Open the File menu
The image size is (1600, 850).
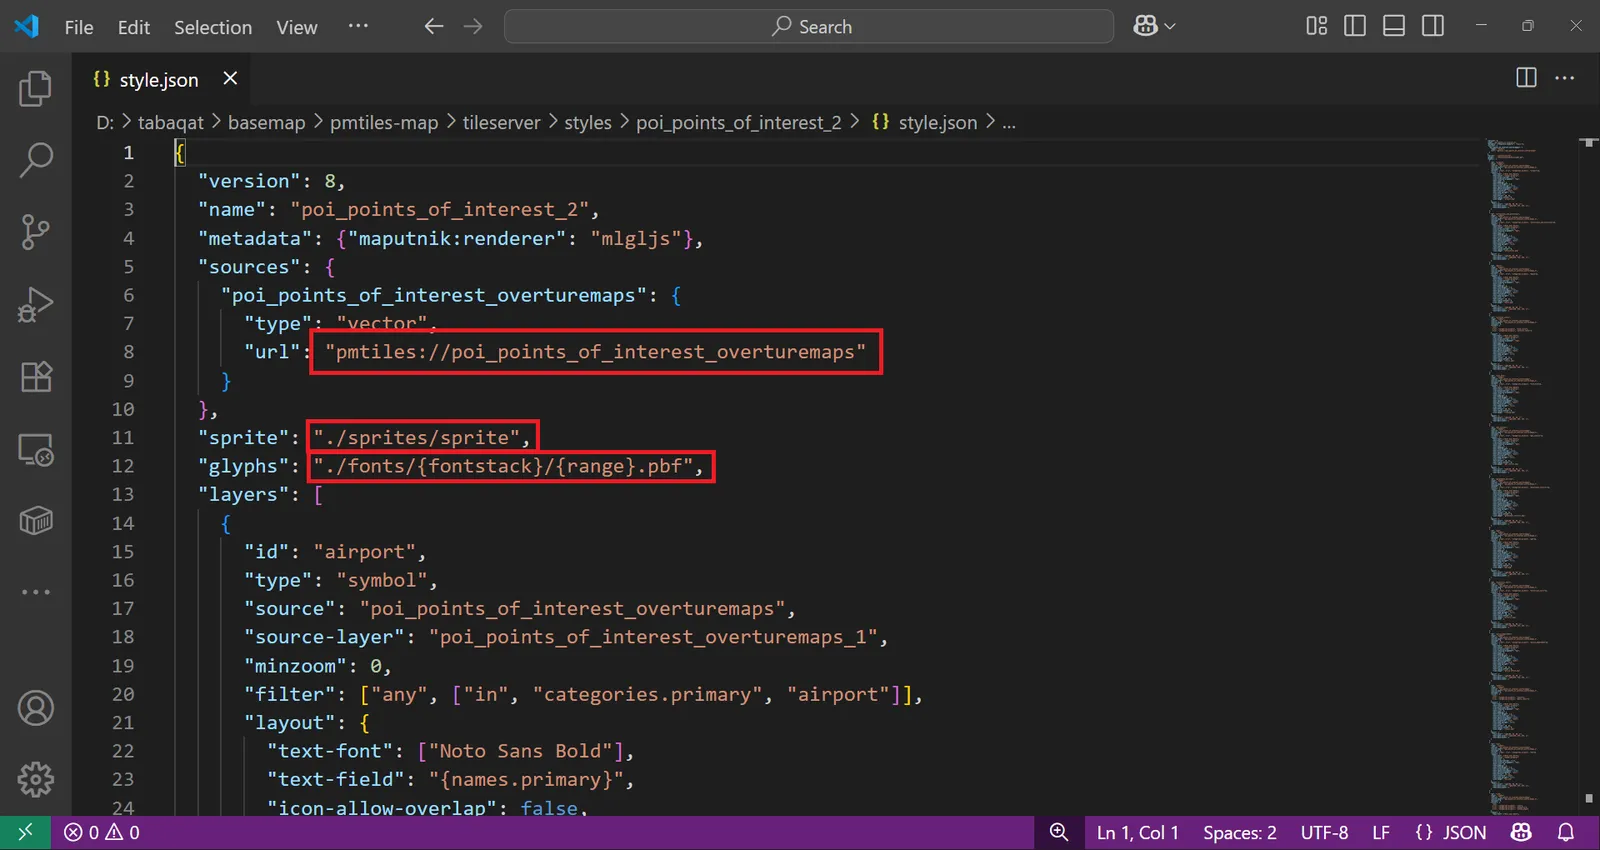[x=79, y=27]
